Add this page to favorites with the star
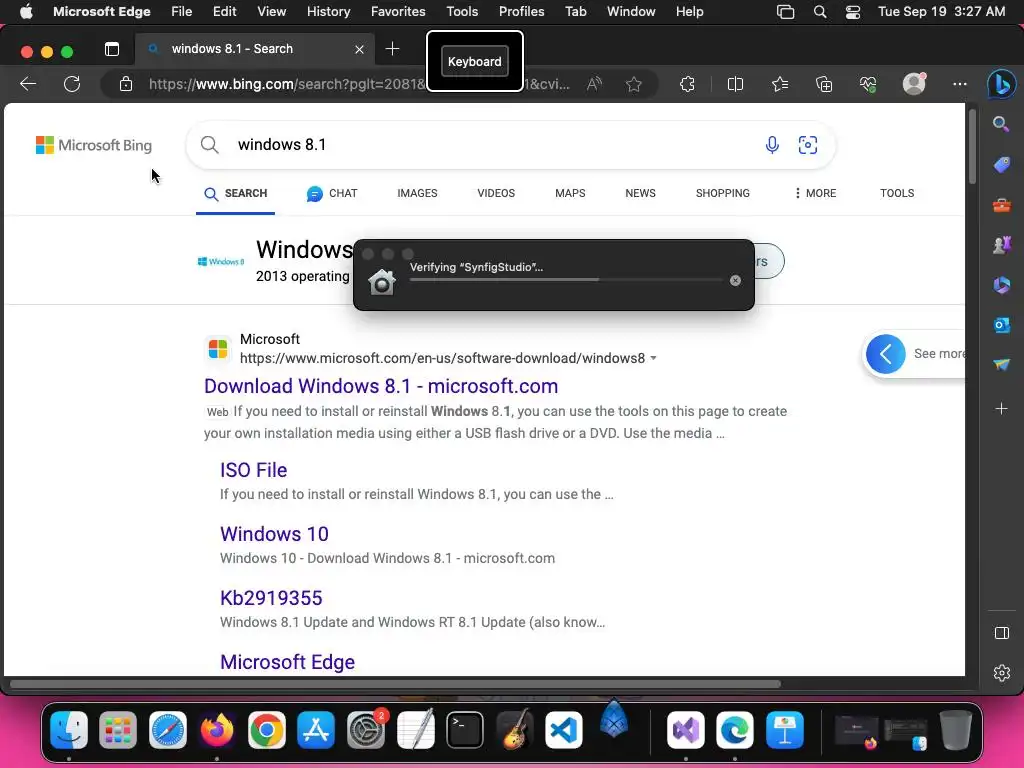 click(x=633, y=84)
